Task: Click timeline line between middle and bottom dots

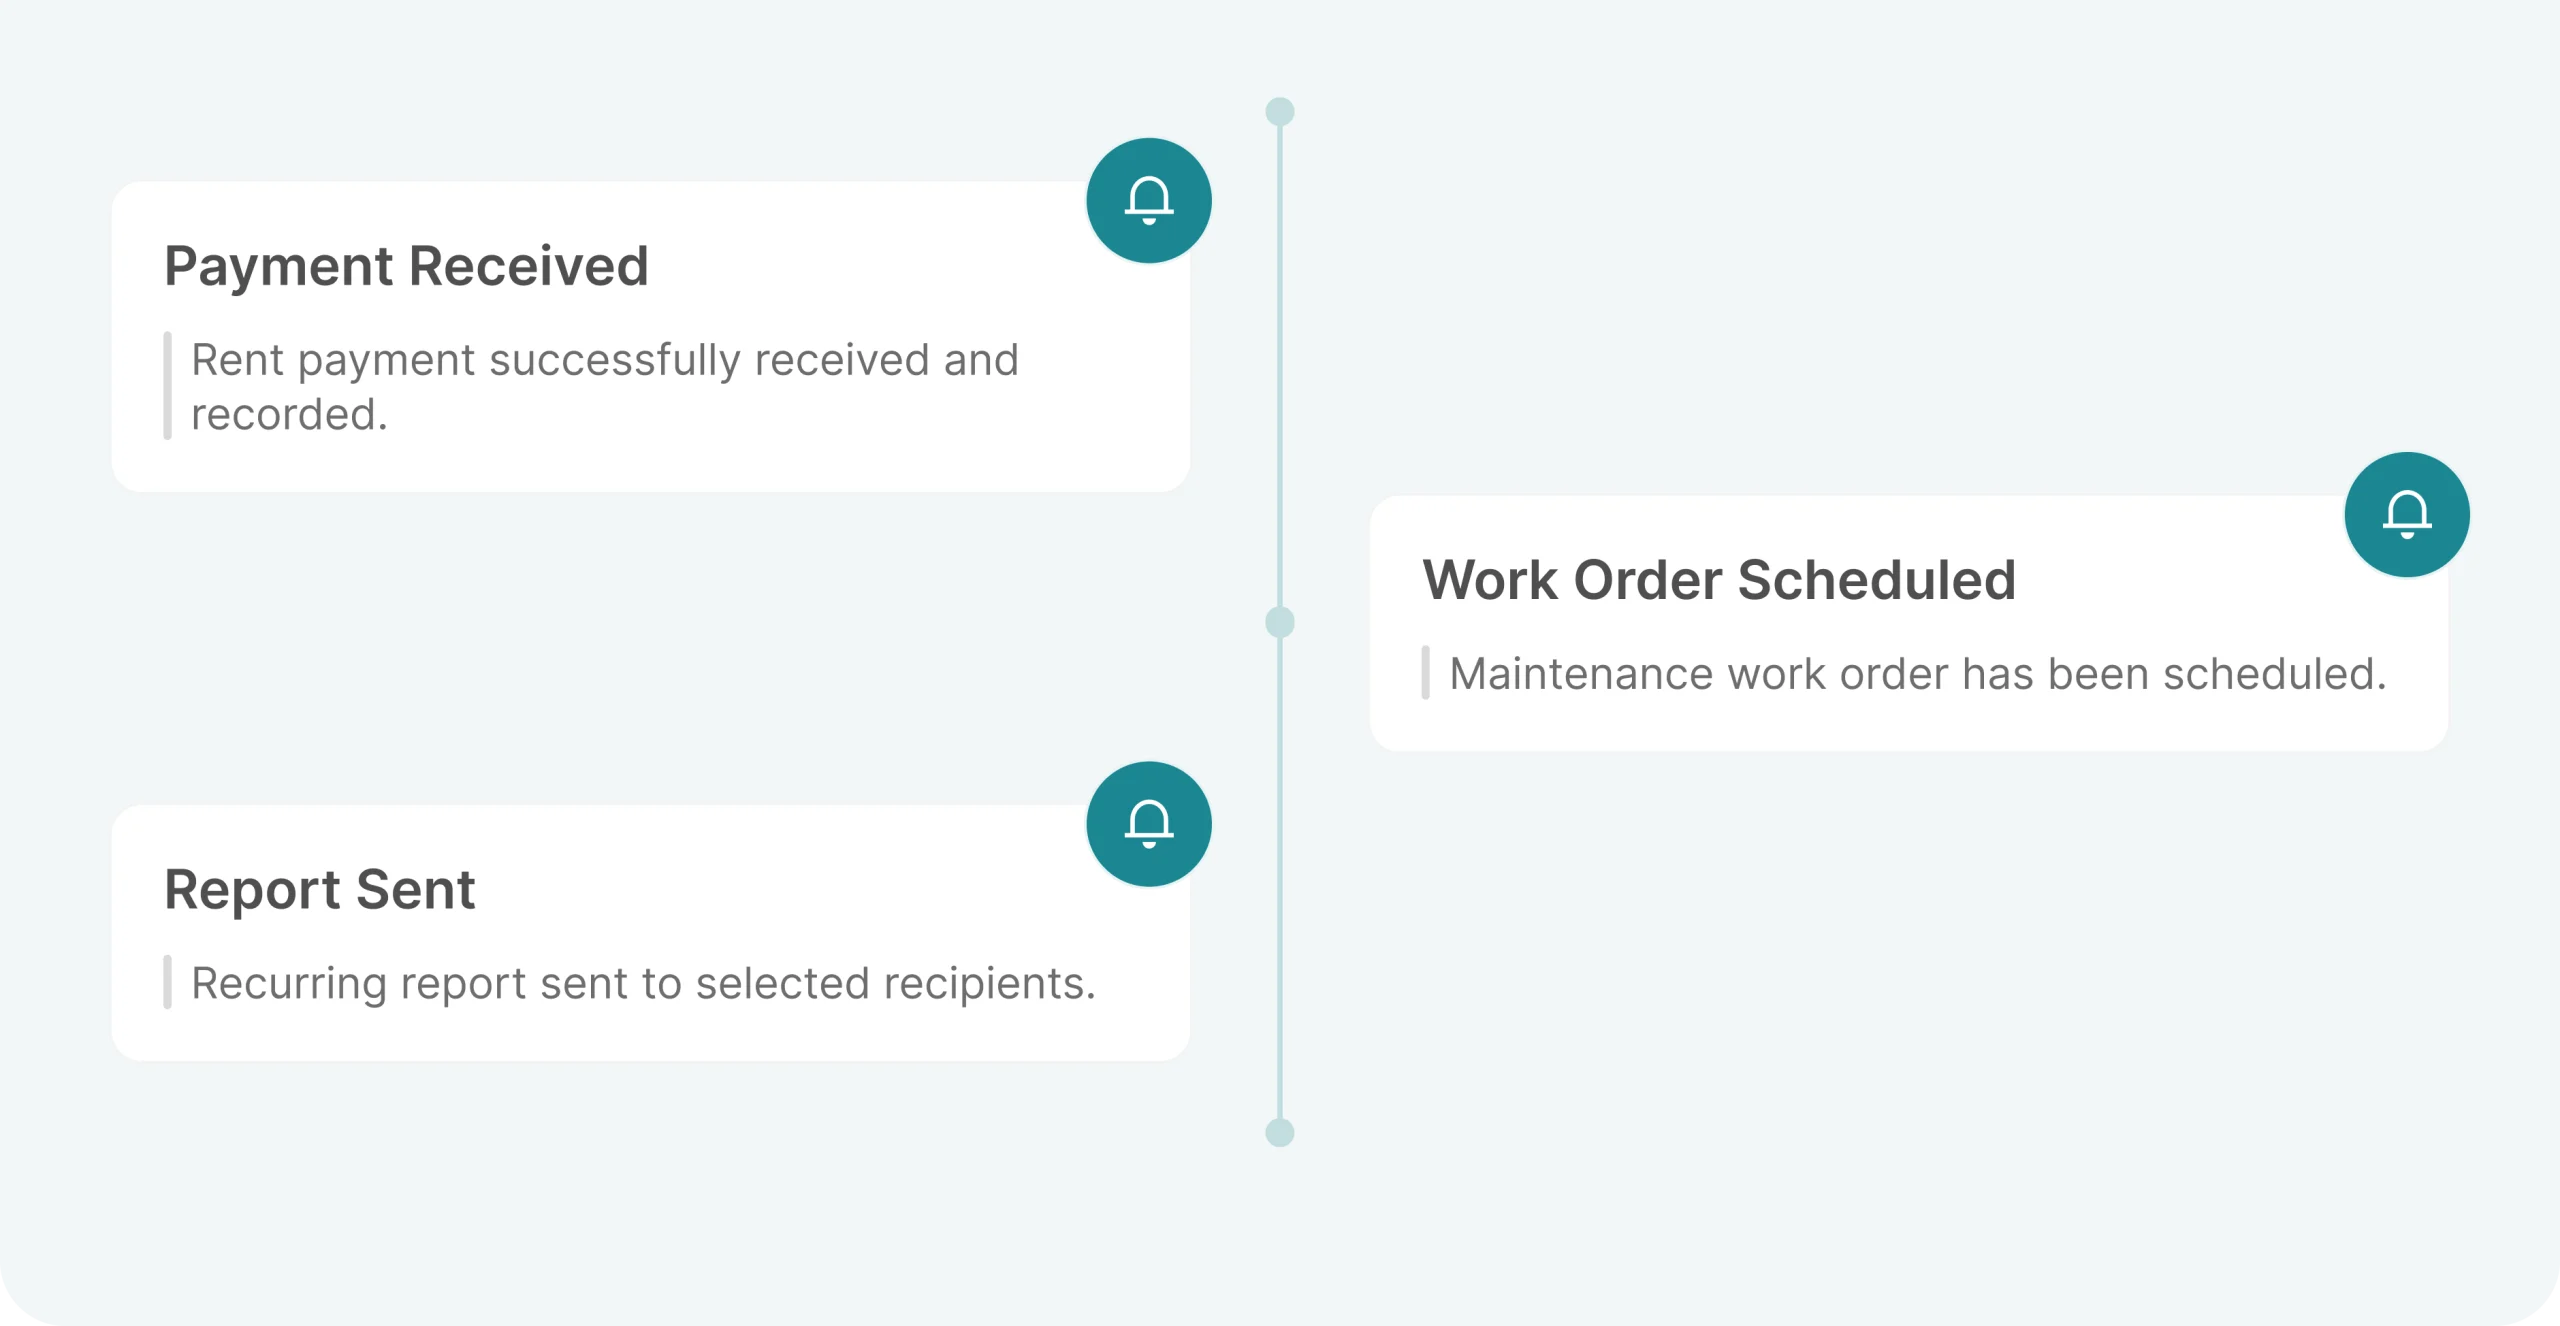Action: (1280, 878)
